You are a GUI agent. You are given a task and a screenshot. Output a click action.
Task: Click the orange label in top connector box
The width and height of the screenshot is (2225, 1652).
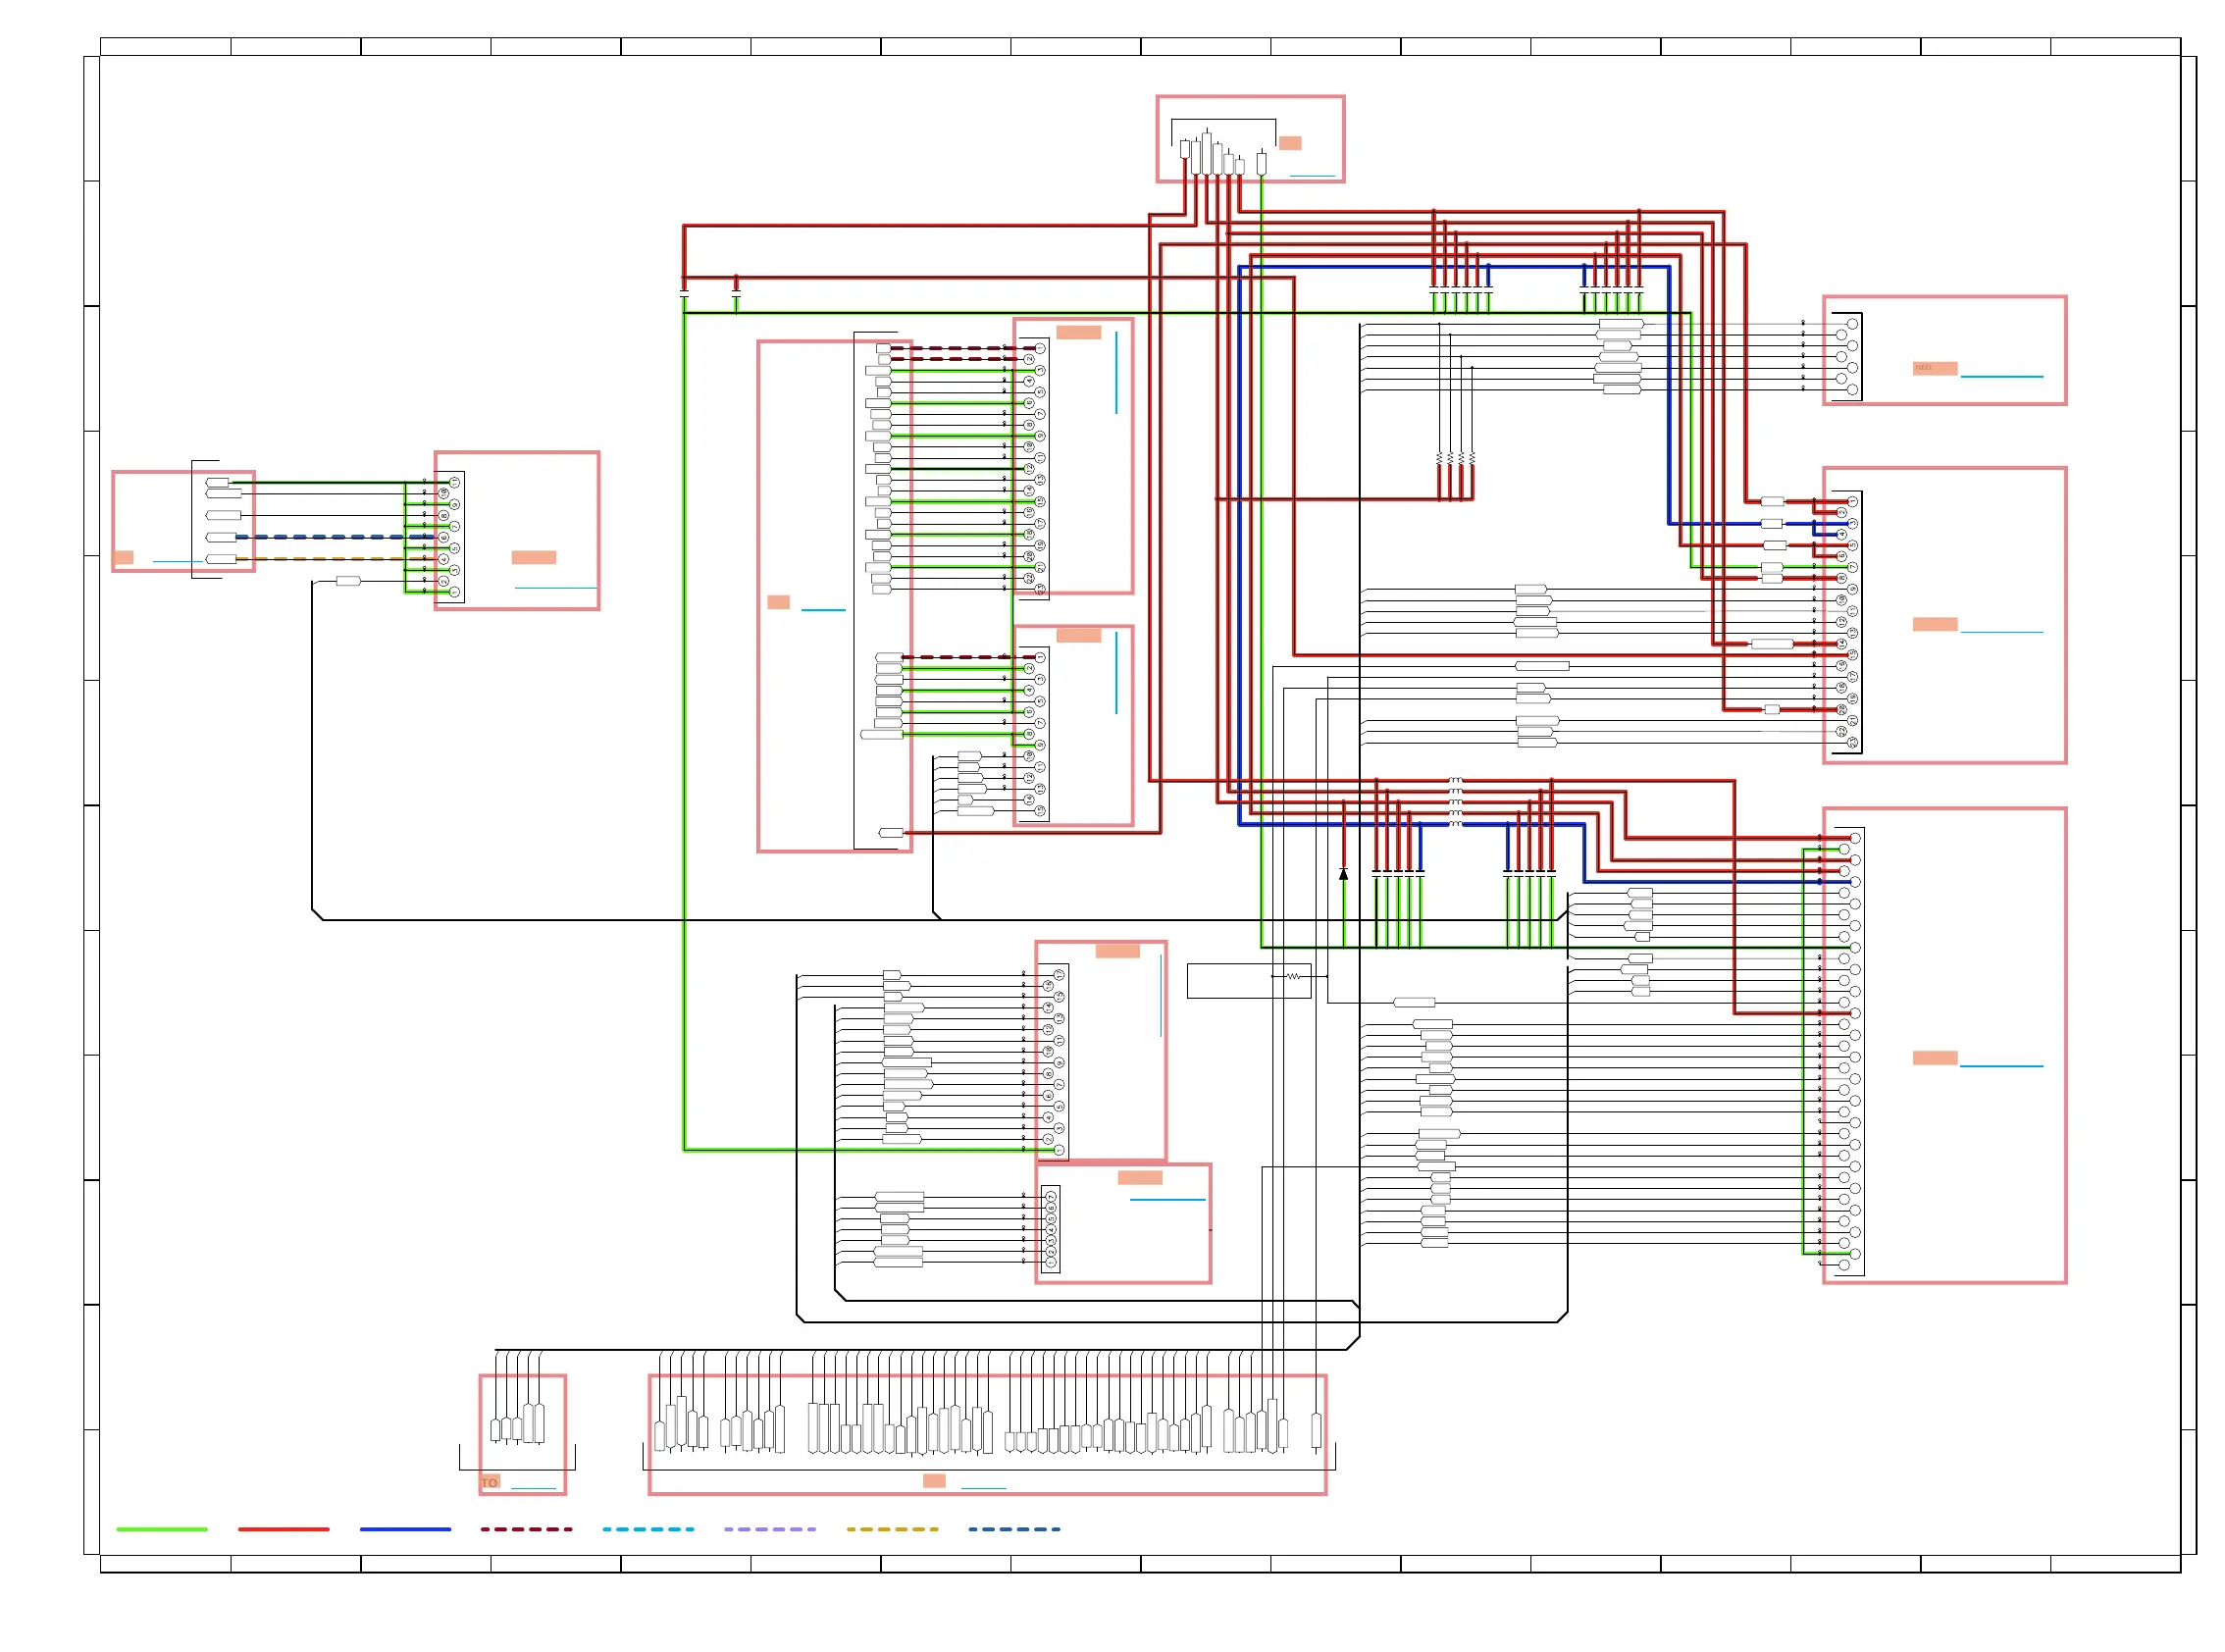tap(1290, 143)
